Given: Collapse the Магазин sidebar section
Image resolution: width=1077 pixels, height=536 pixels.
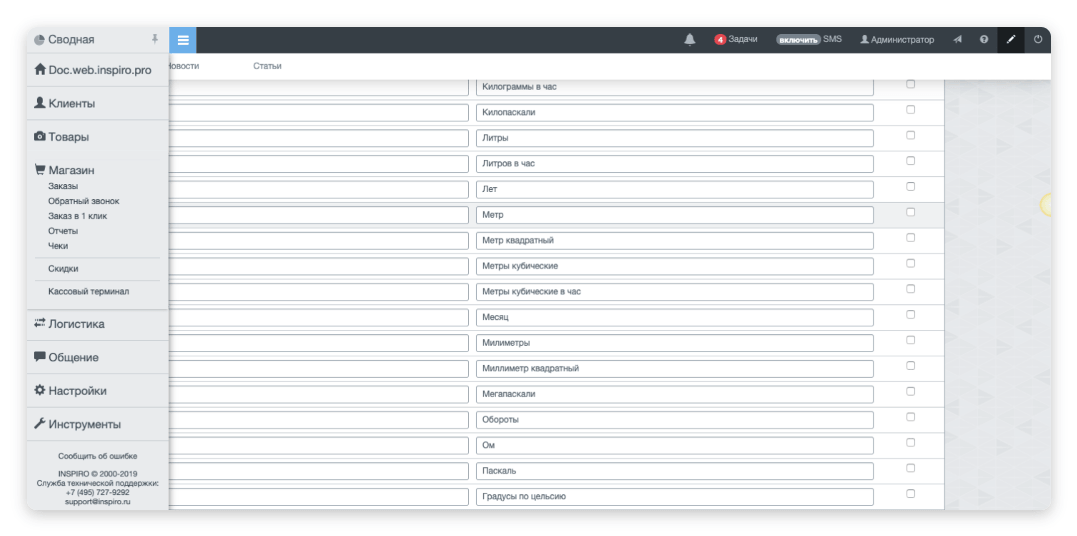Looking at the screenshot, I should (71, 170).
